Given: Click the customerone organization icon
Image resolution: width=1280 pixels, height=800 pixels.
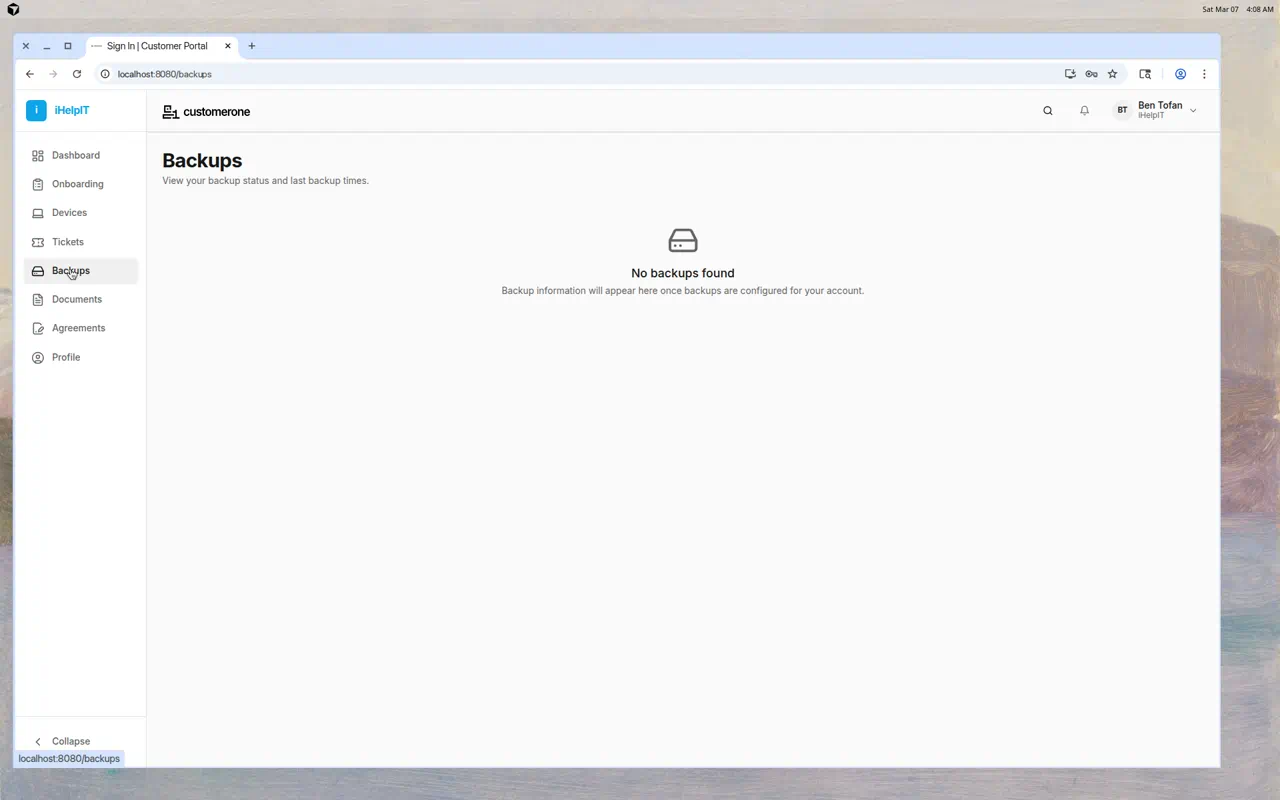Looking at the screenshot, I should click(x=170, y=112).
